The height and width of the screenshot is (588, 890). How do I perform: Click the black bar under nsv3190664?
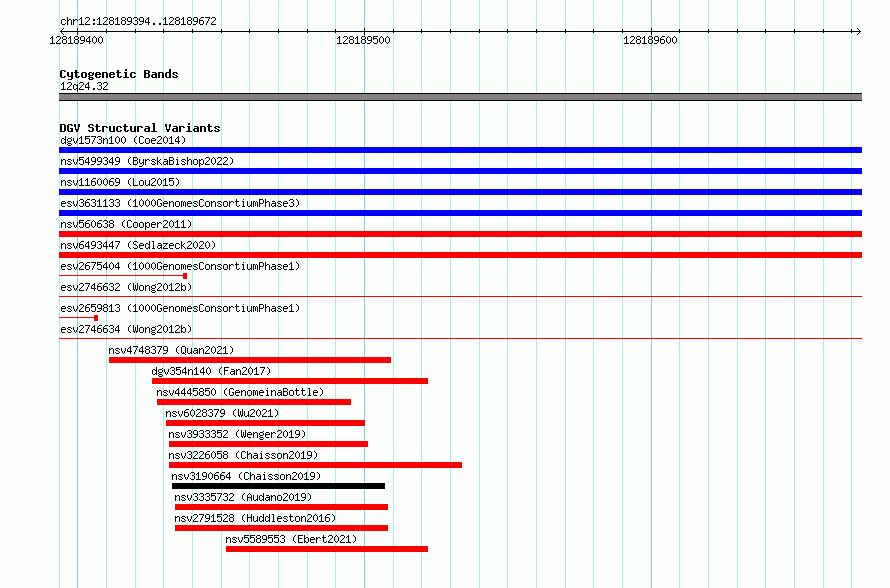[279, 486]
